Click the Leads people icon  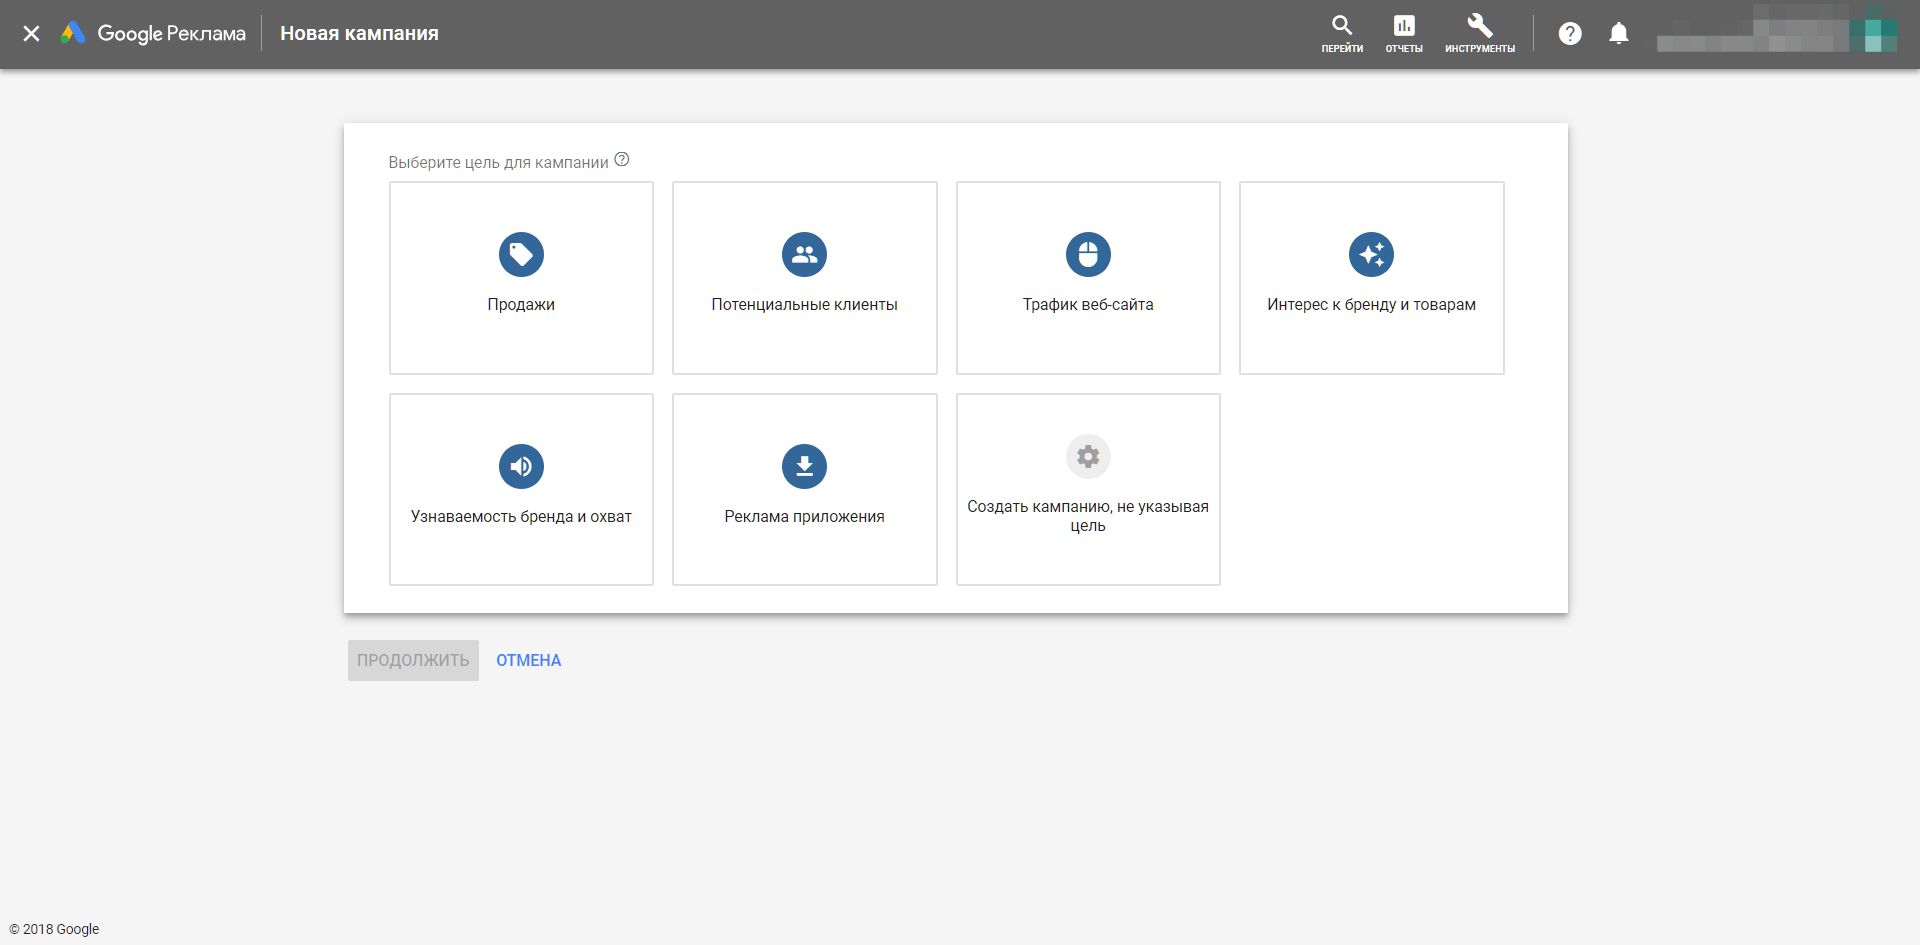(x=804, y=254)
